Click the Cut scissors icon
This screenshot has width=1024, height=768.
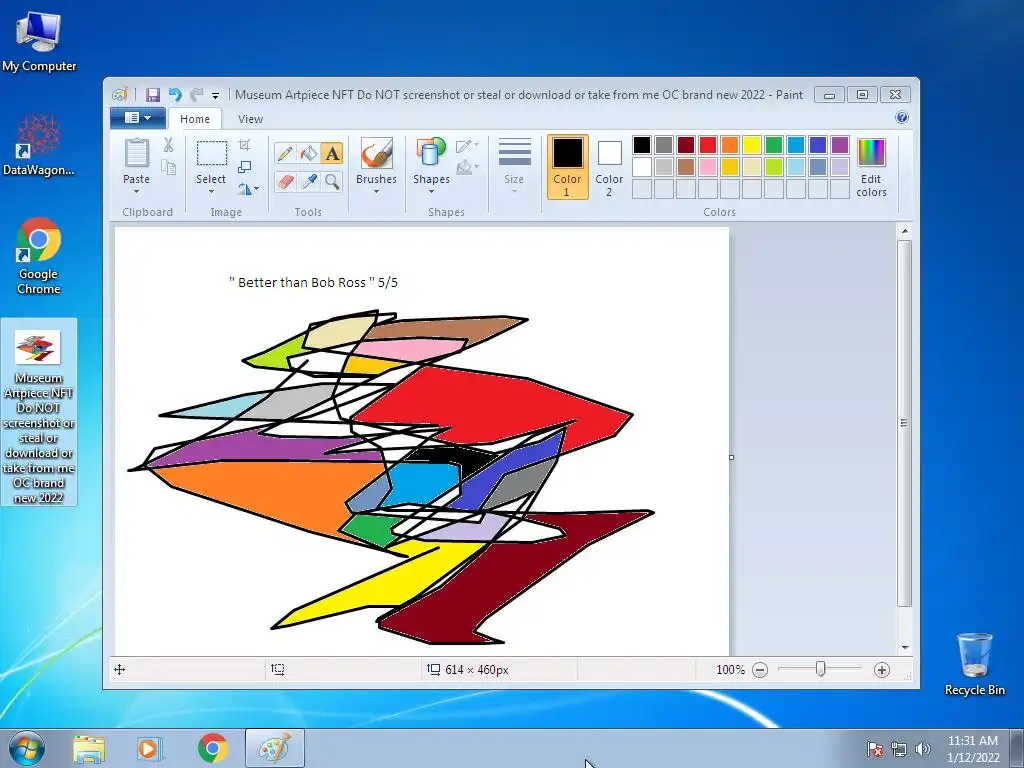coord(168,145)
